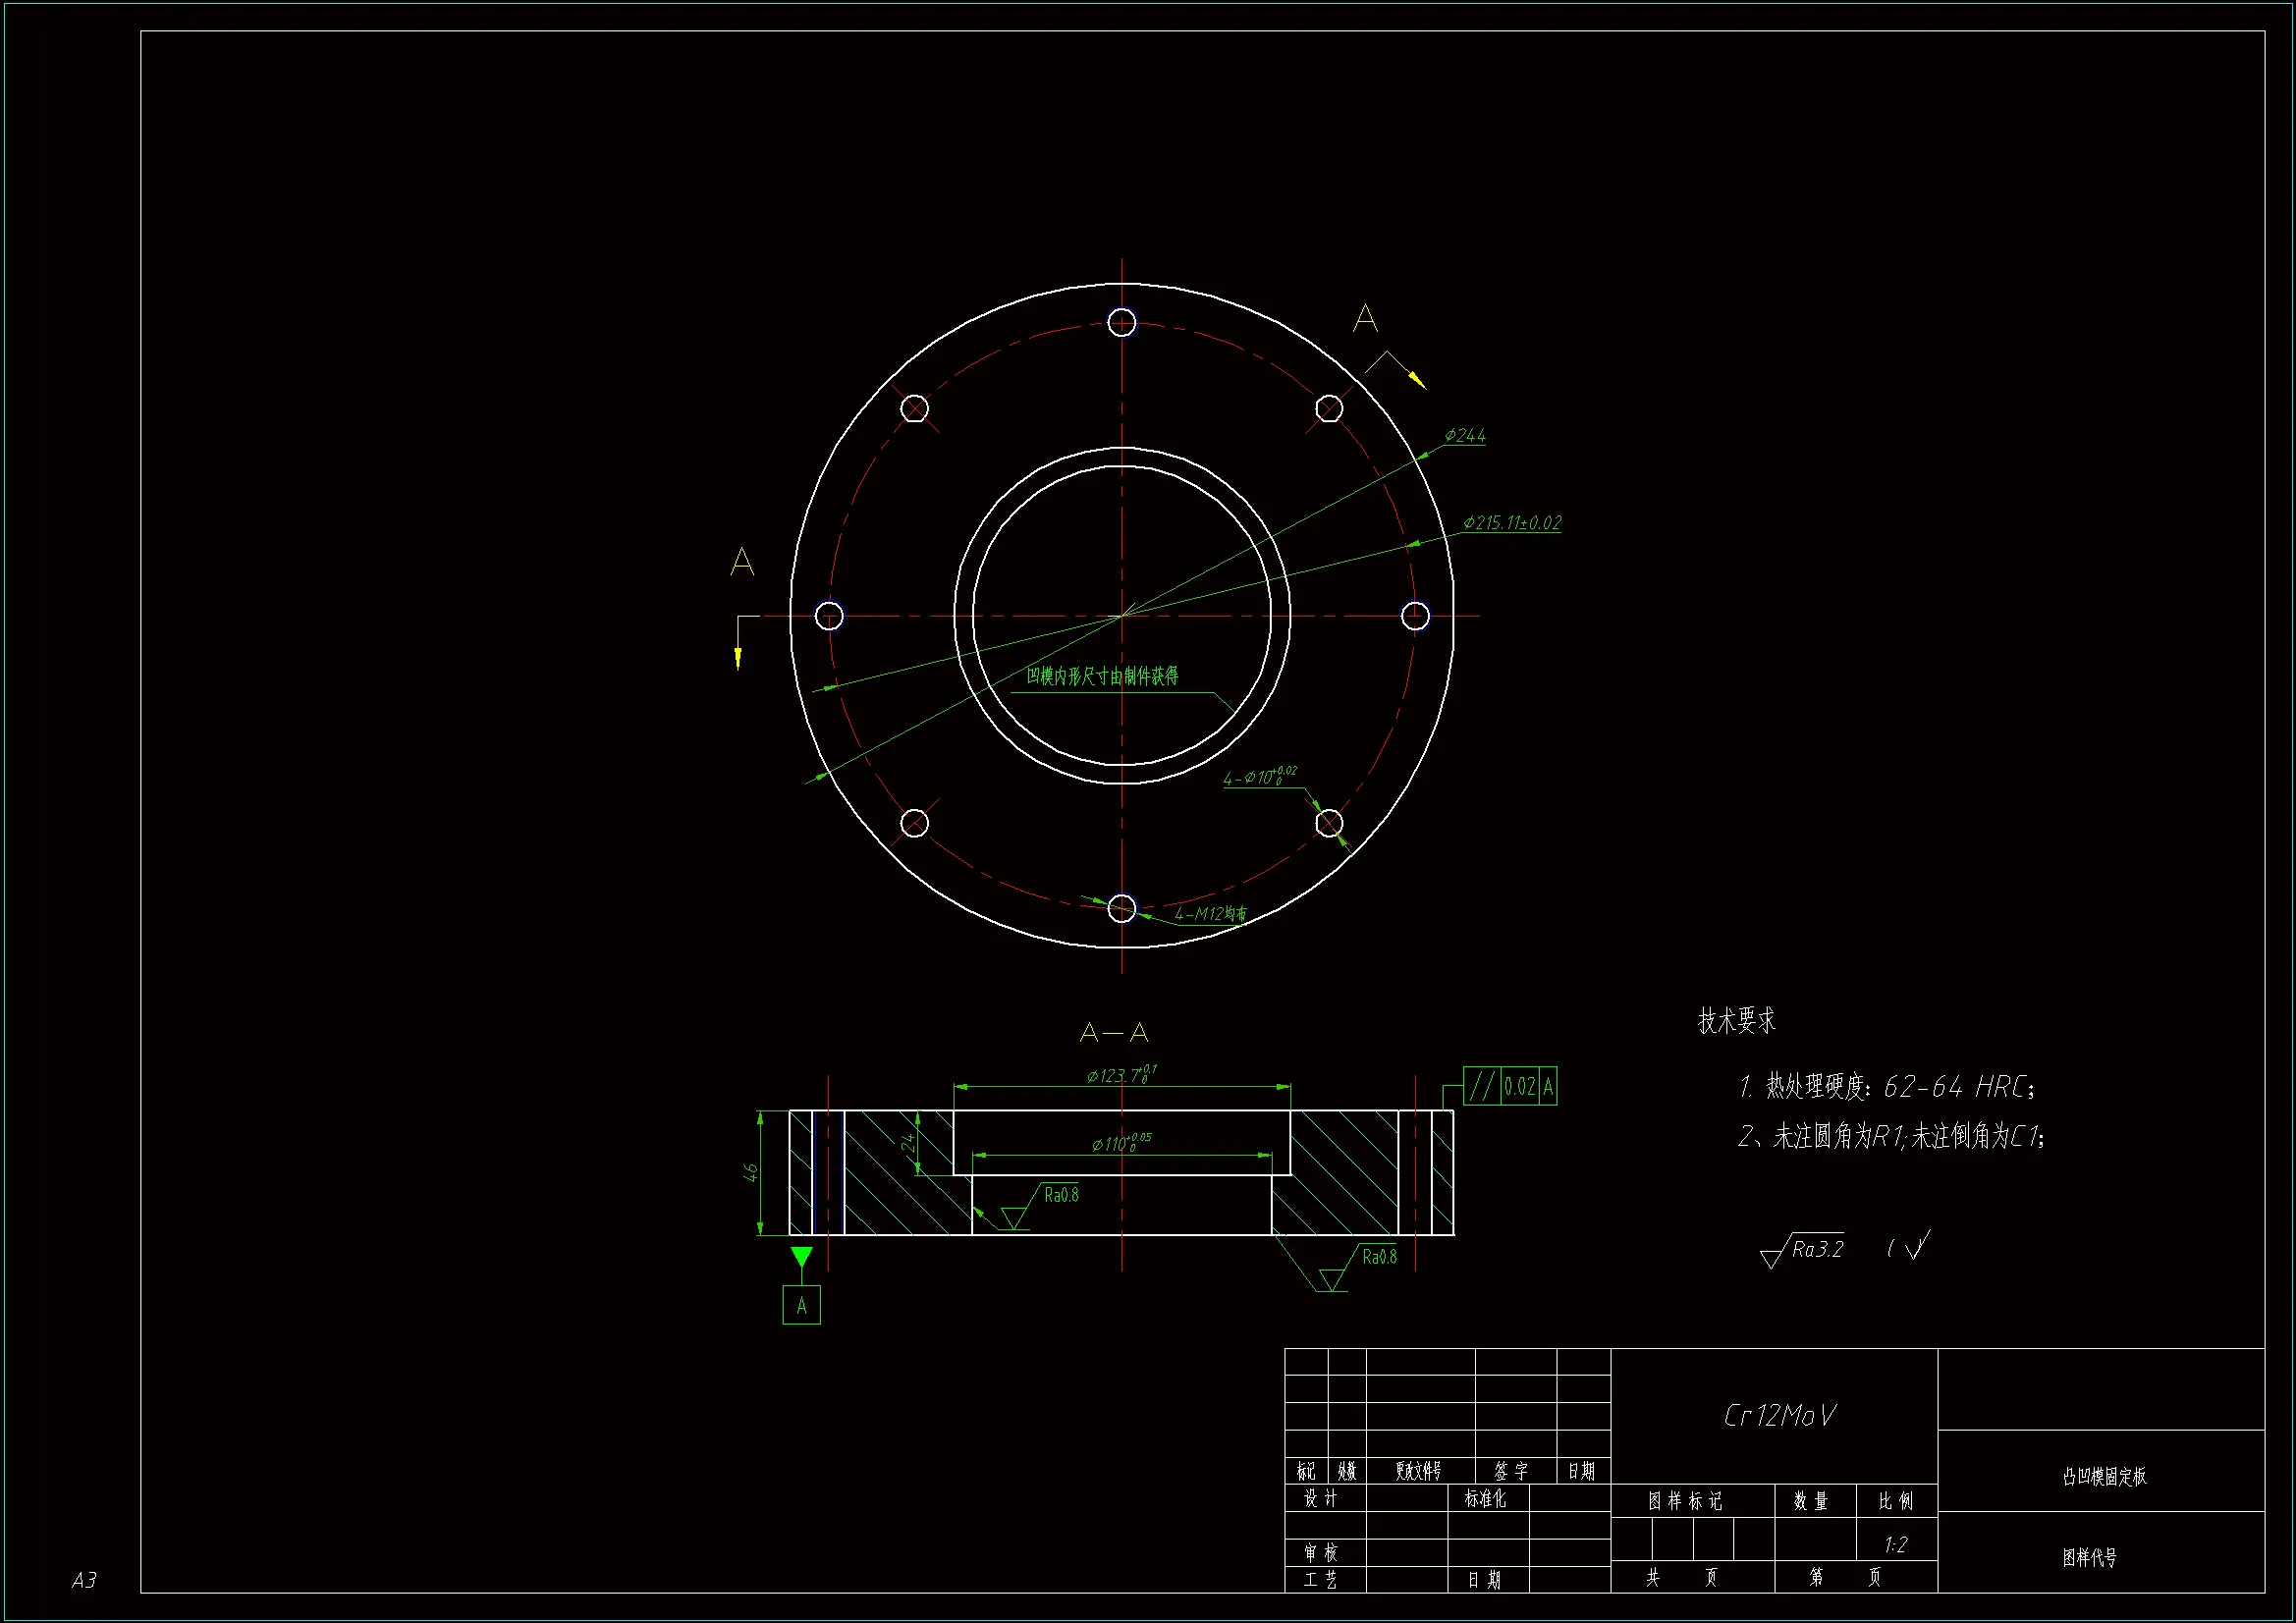Image resolution: width=2296 pixels, height=1623 pixels.
Task: Select the 1:2 scale value cell
Action: pyautogui.click(x=1895, y=1545)
